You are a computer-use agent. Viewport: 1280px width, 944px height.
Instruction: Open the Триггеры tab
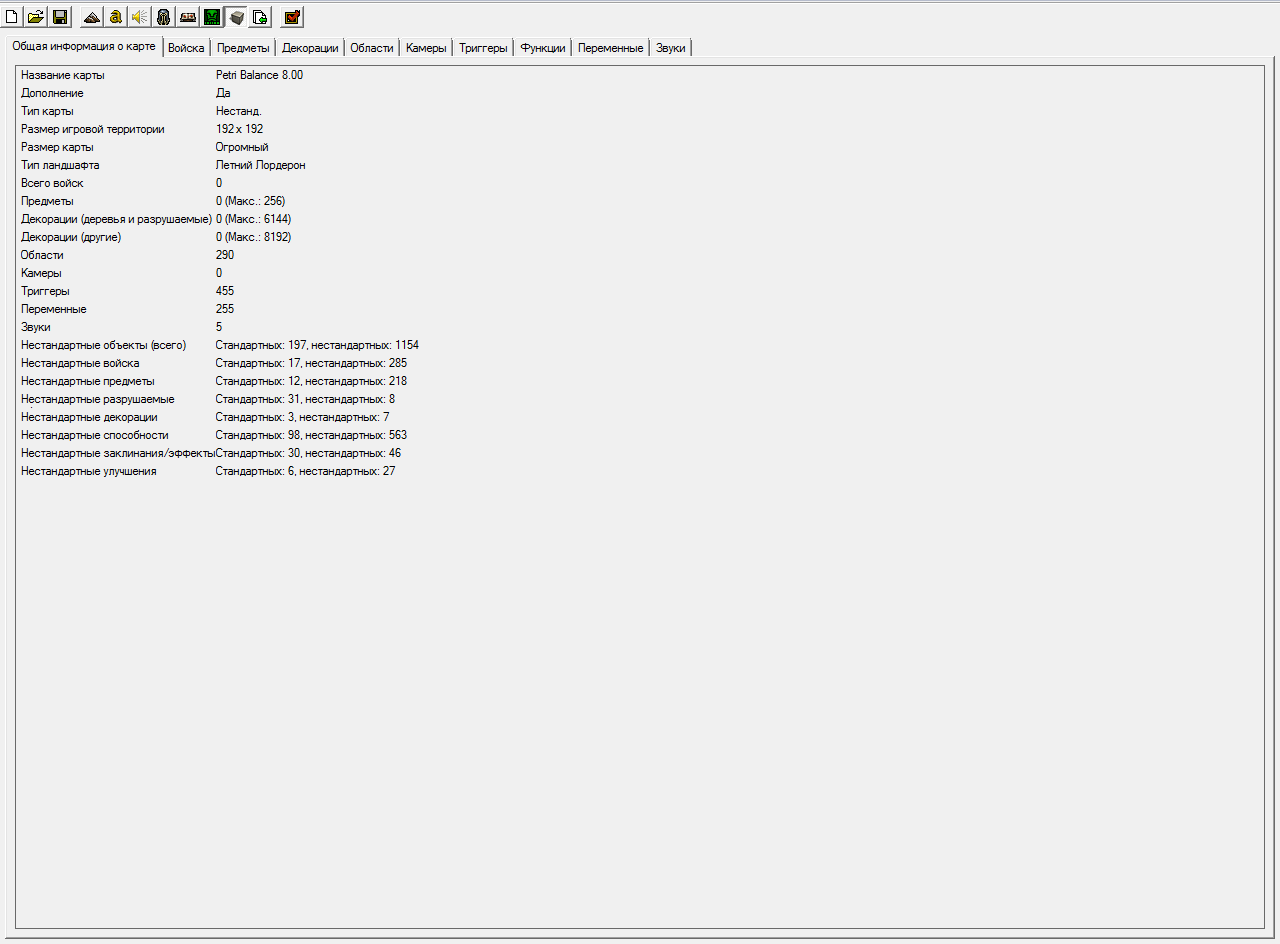(x=484, y=48)
